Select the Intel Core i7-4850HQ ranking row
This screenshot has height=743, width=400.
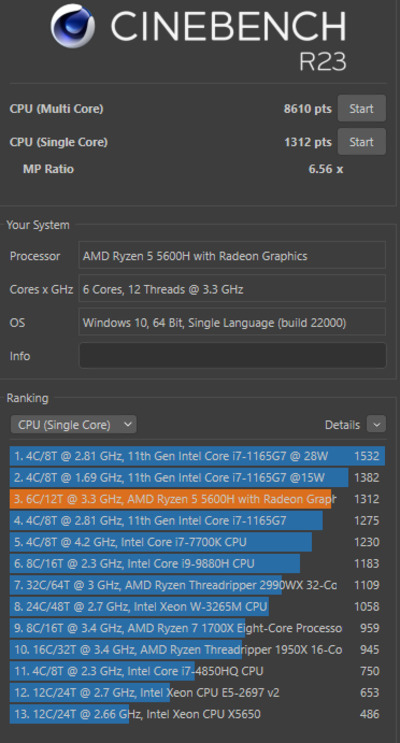(x=197, y=671)
